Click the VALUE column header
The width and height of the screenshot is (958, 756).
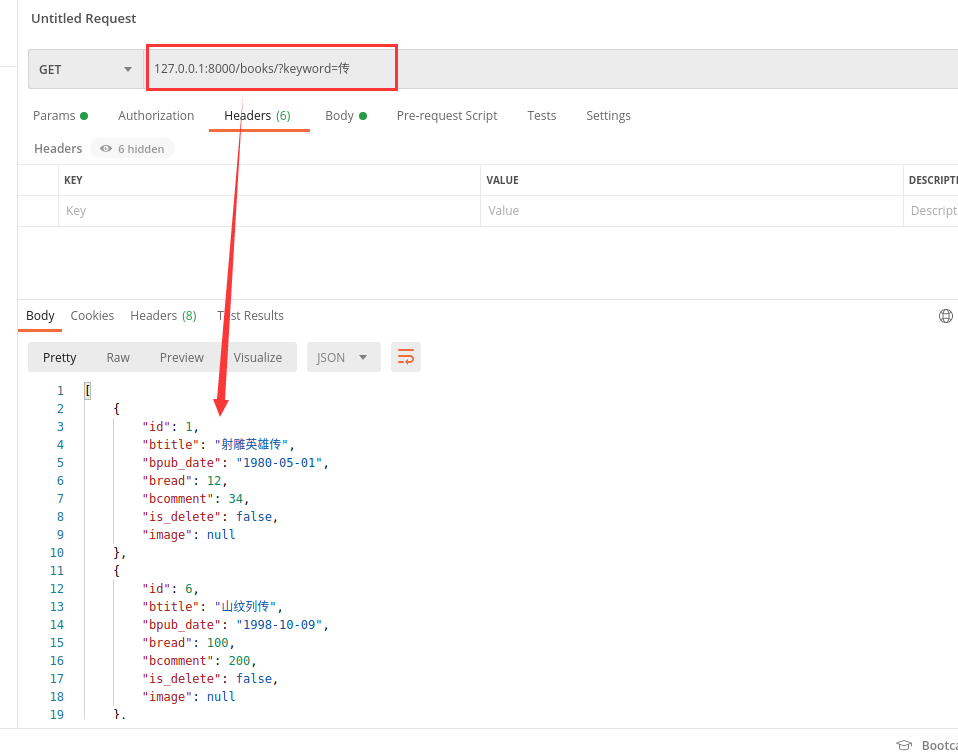click(x=502, y=180)
